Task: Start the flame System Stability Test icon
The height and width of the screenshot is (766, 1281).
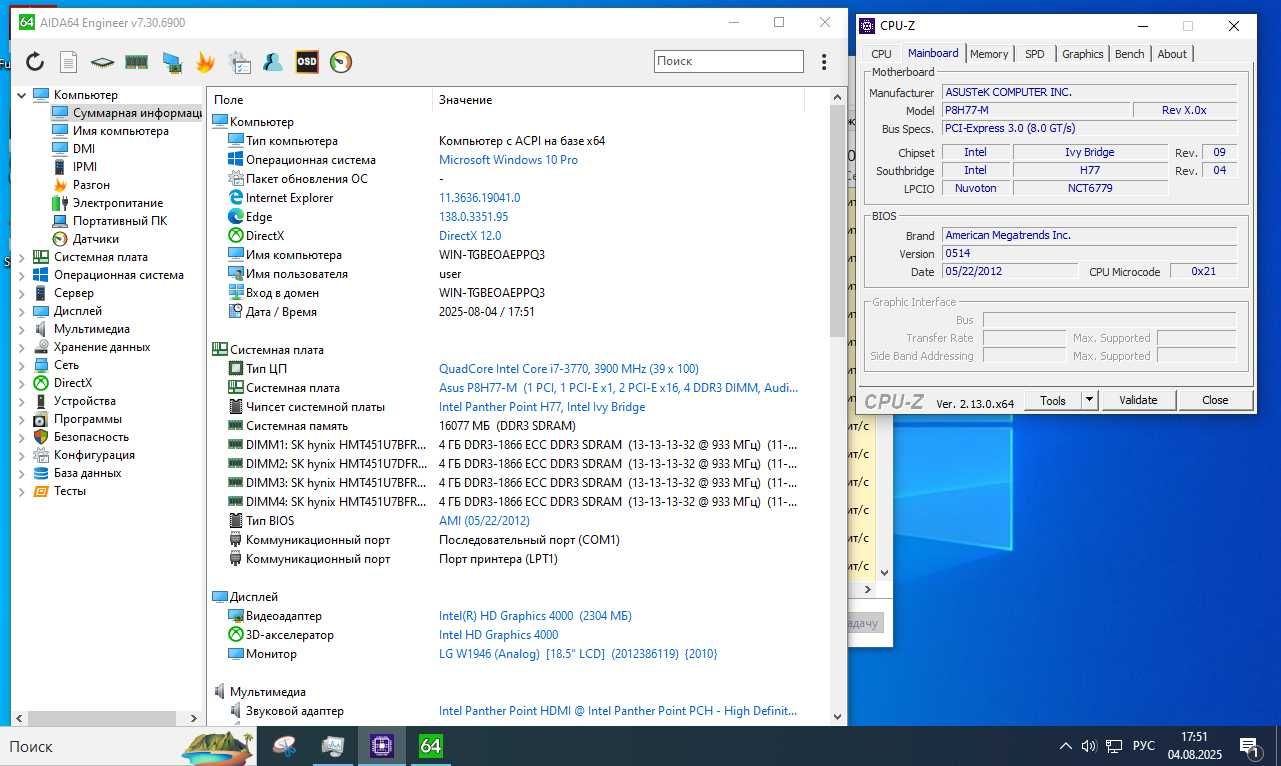Action: click(205, 62)
